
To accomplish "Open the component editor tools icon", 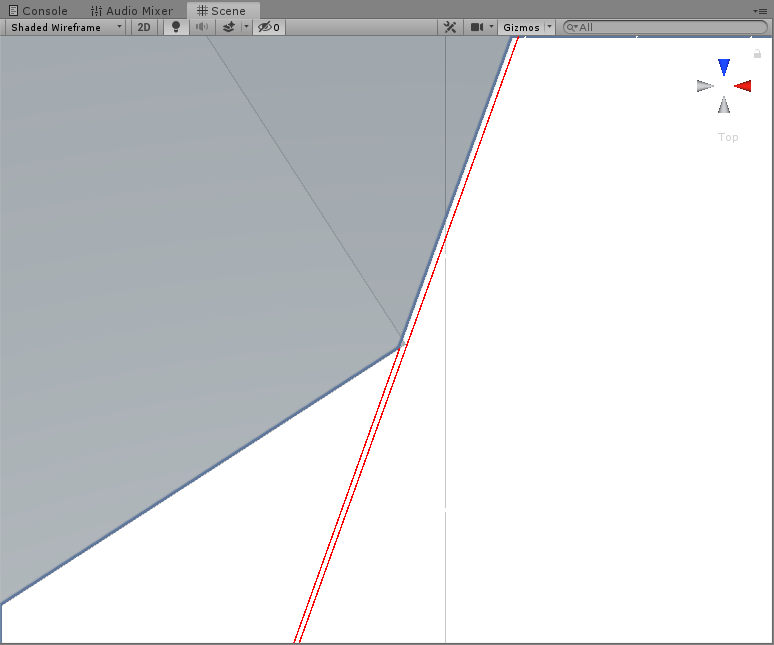I will pyautogui.click(x=450, y=27).
